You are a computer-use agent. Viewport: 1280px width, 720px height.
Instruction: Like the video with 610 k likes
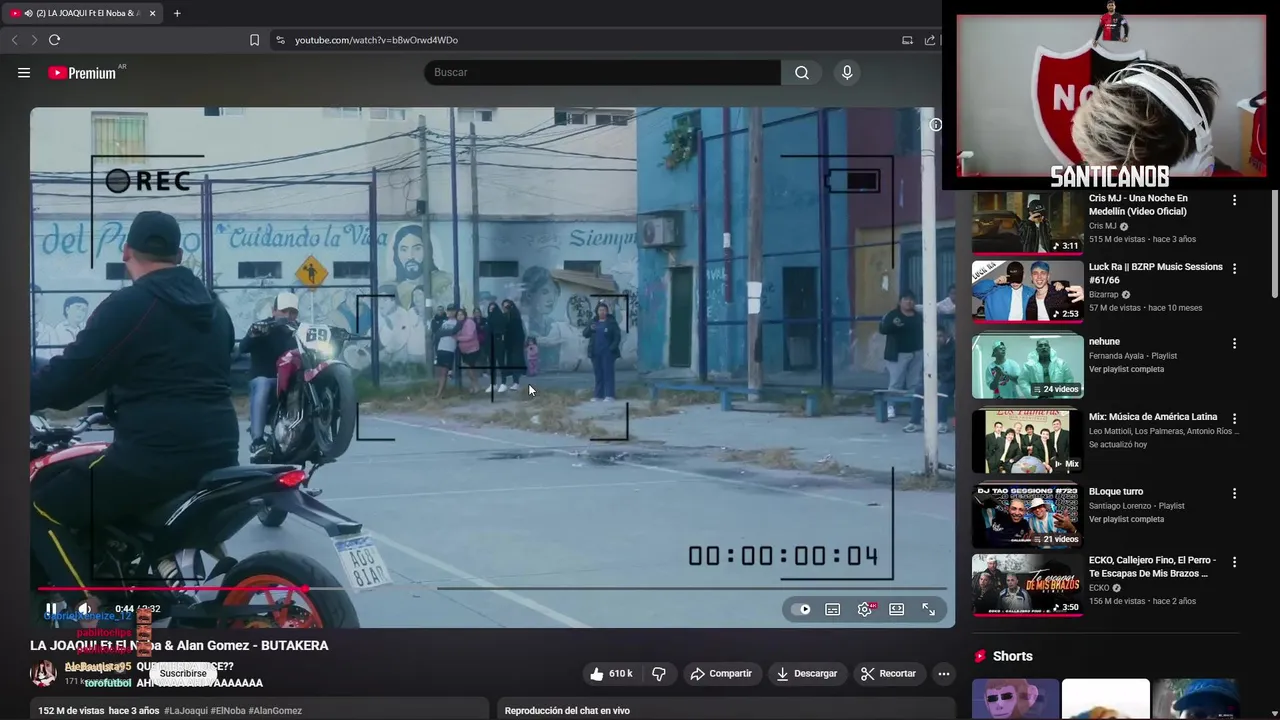pos(611,674)
